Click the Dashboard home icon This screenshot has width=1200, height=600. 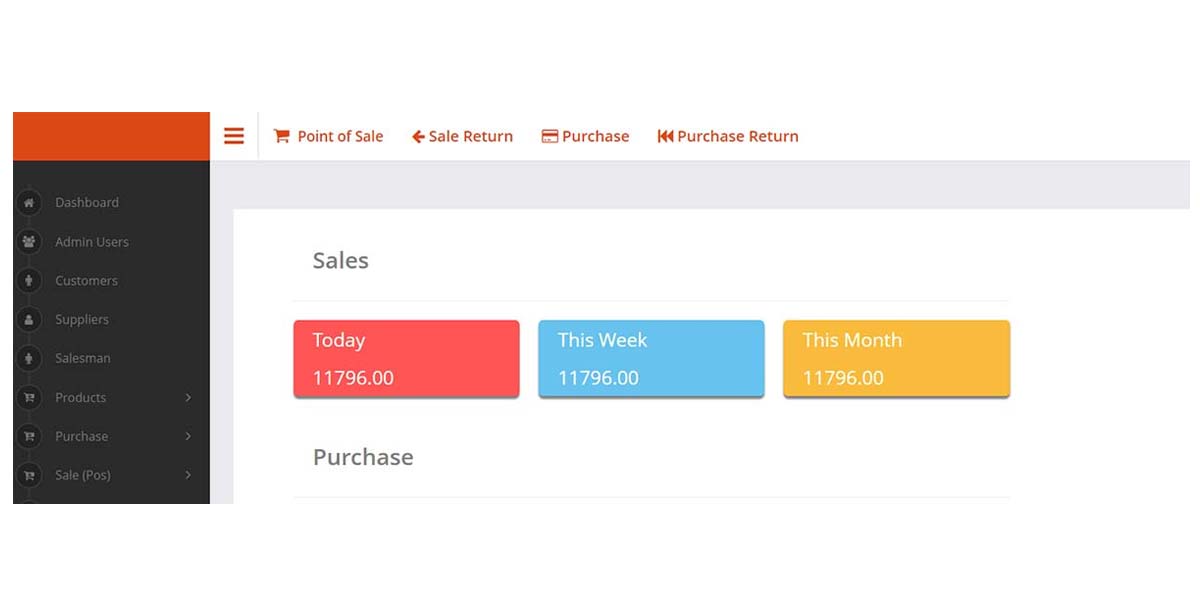pos(27,203)
